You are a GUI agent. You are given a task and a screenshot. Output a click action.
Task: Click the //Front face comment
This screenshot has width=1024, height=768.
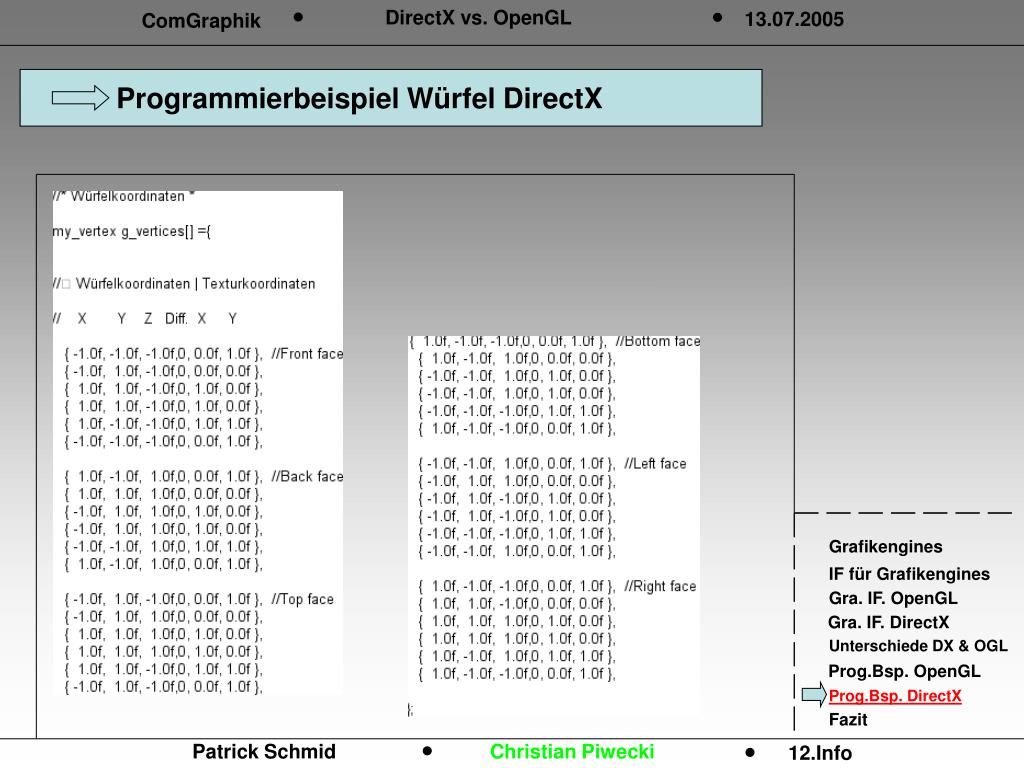(x=307, y=354)
